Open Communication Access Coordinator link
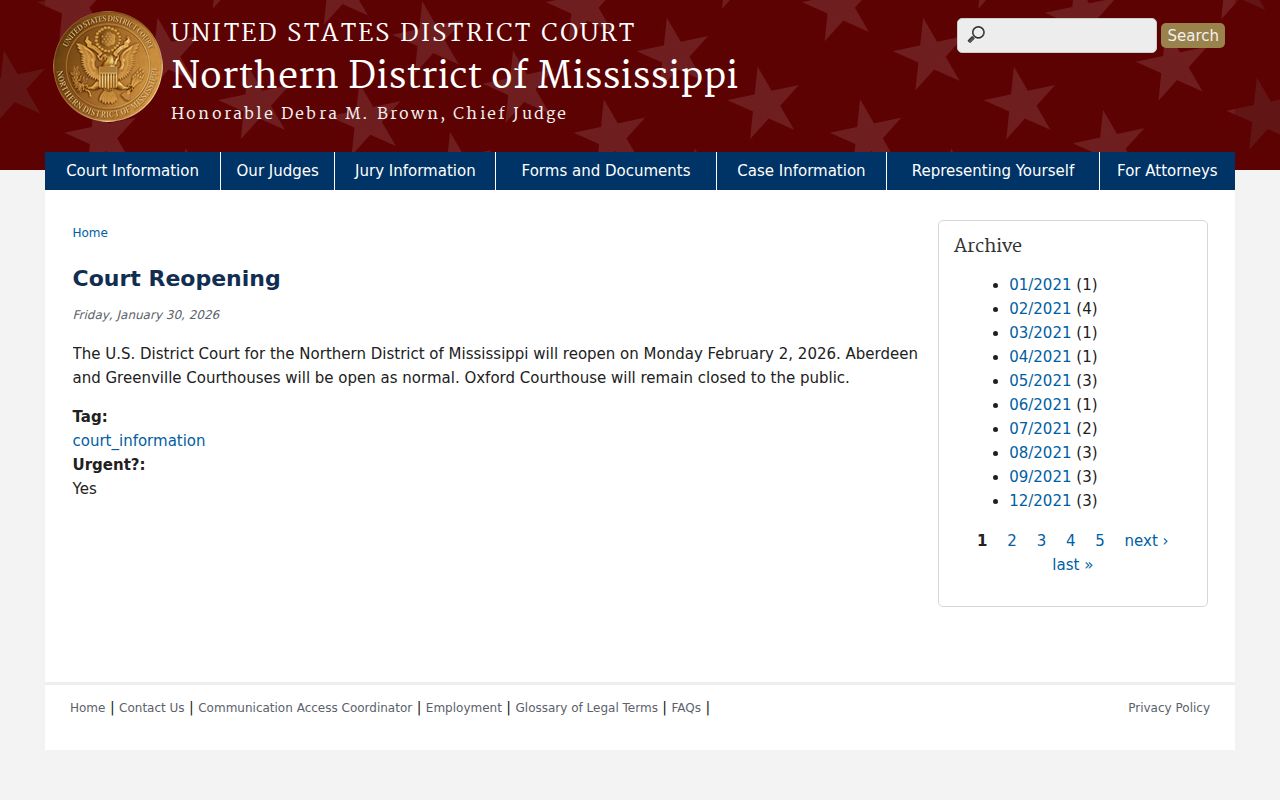The height and width of the screenshot is (800, 1280). [305, 708]
